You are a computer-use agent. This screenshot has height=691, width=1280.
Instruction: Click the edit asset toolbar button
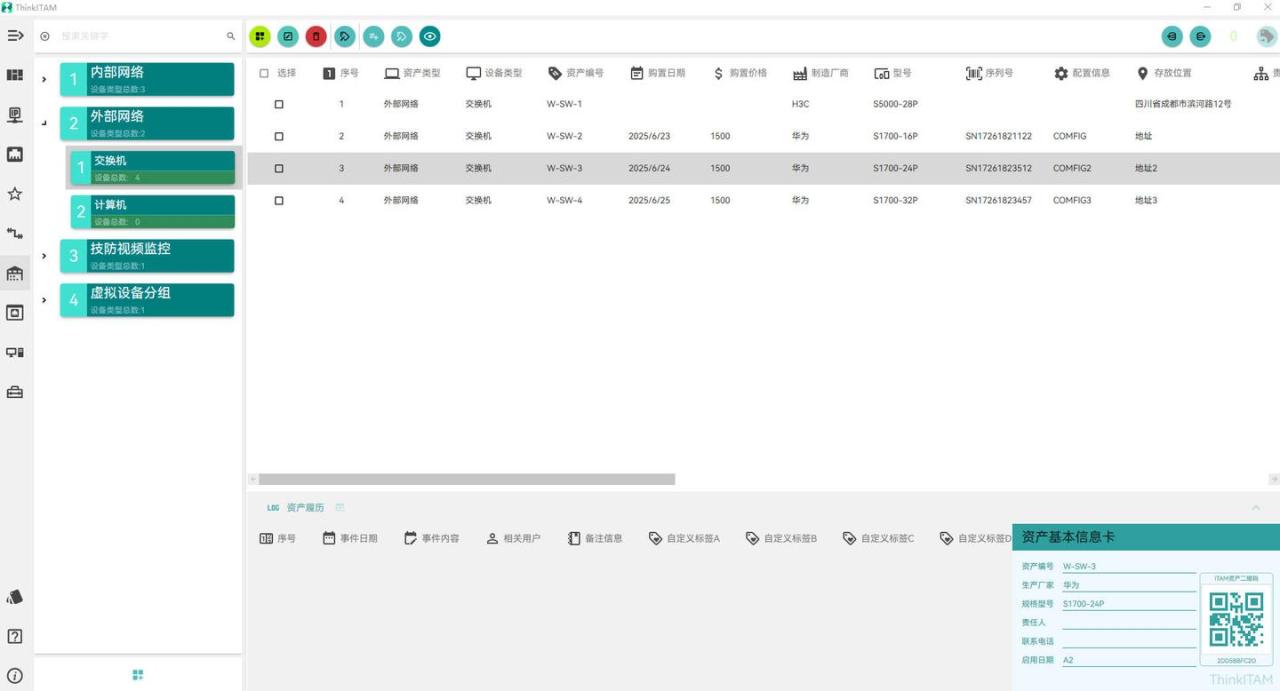pyautogui.click(x=288, y=37)
